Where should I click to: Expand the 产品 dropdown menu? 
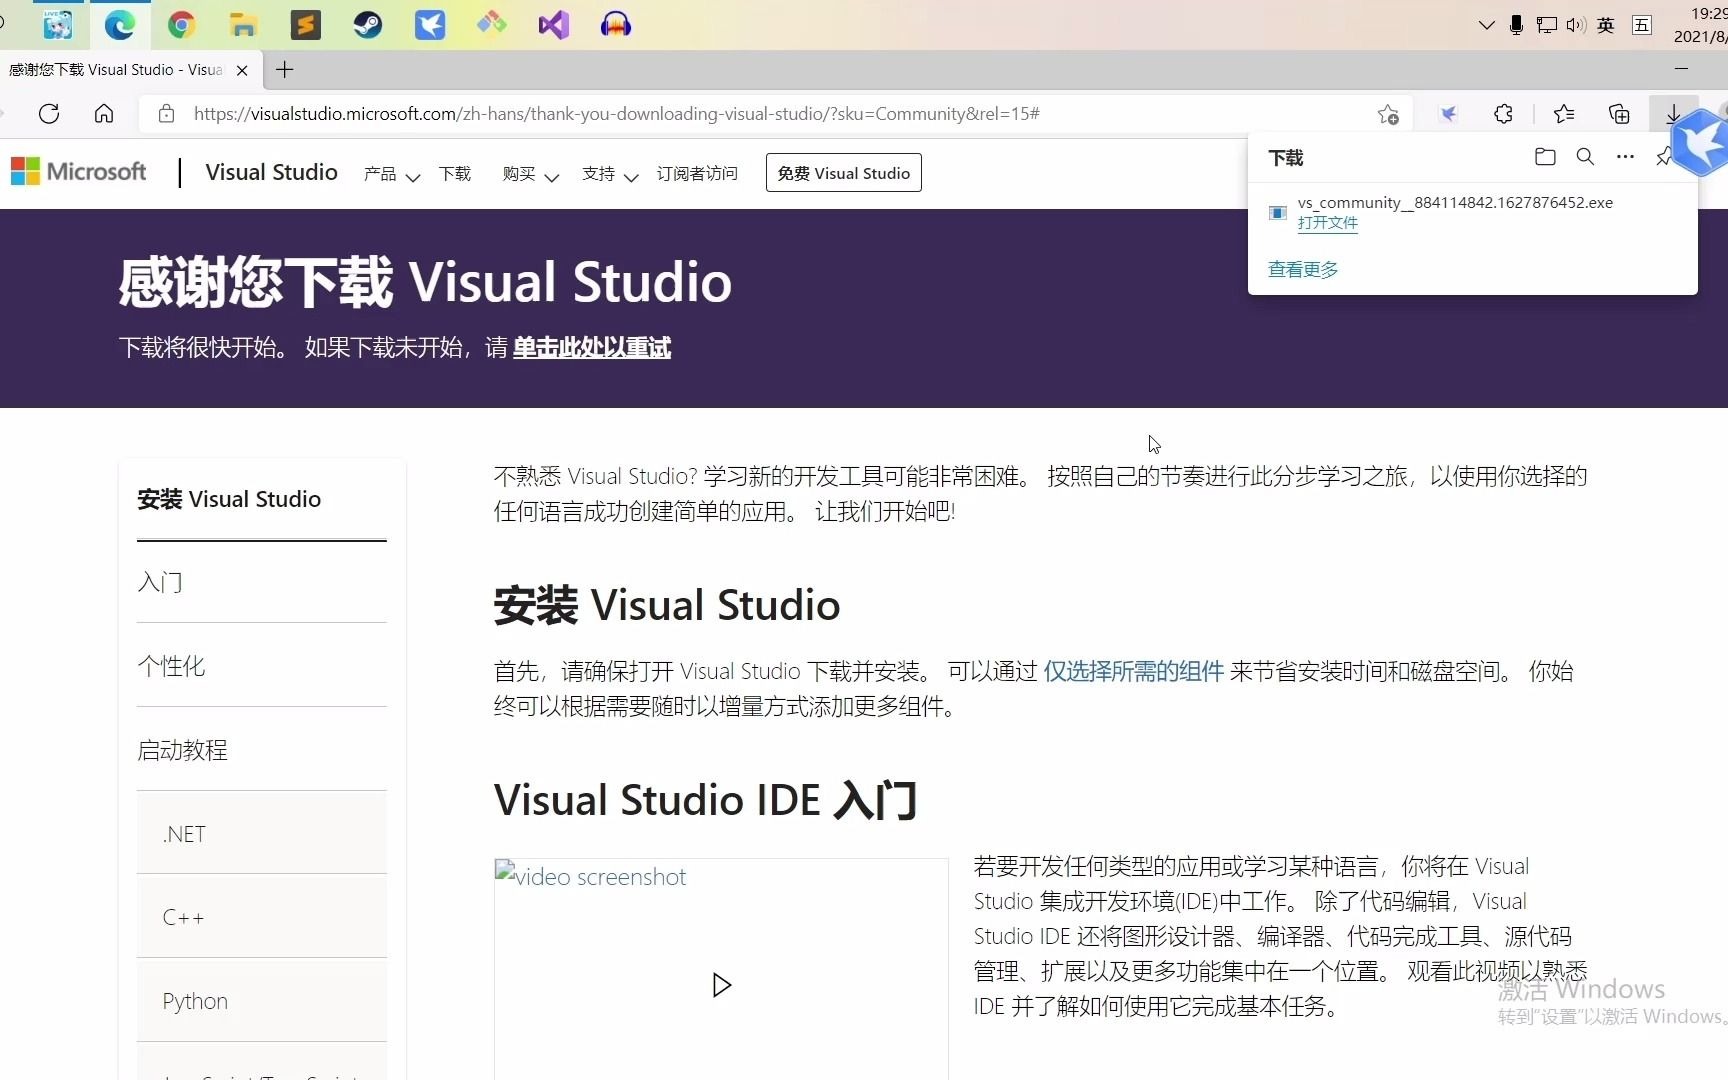[x=391, y=174]
